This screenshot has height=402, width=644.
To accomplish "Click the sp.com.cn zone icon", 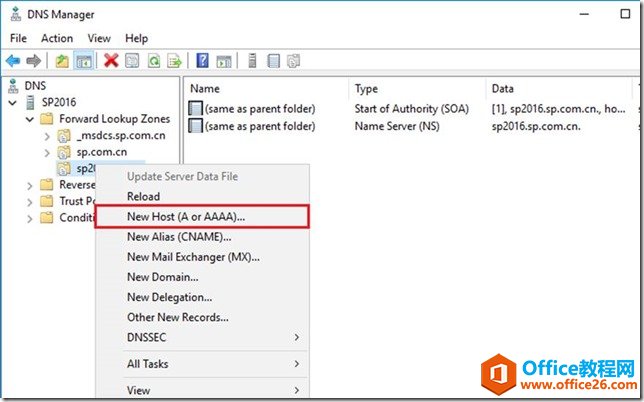I will point(63,152).
